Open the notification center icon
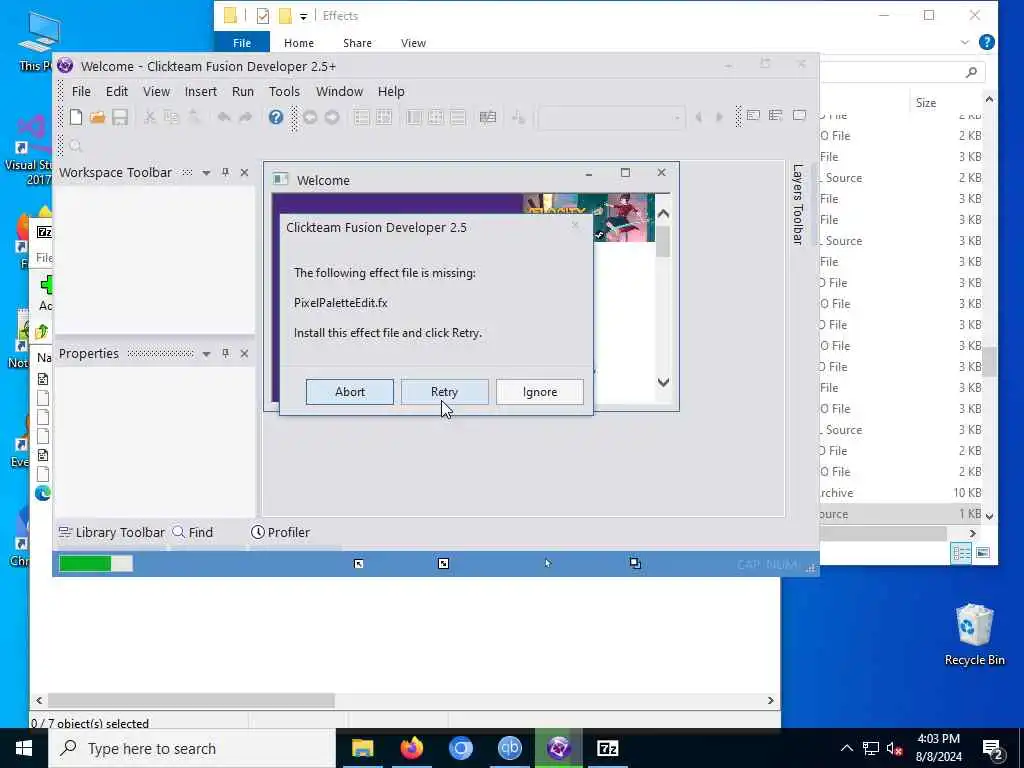This screenshot has height=768, width=1024. tap(993, 748)
